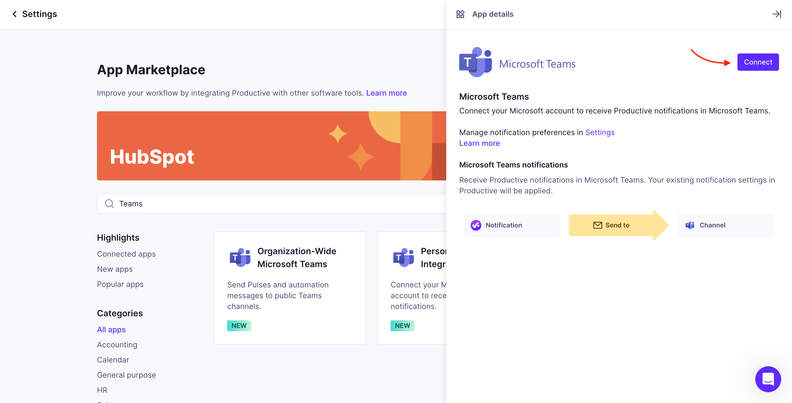Connect the Microsoft Teams app
Viewport: 792px width, 403px height.
[758, 62]
